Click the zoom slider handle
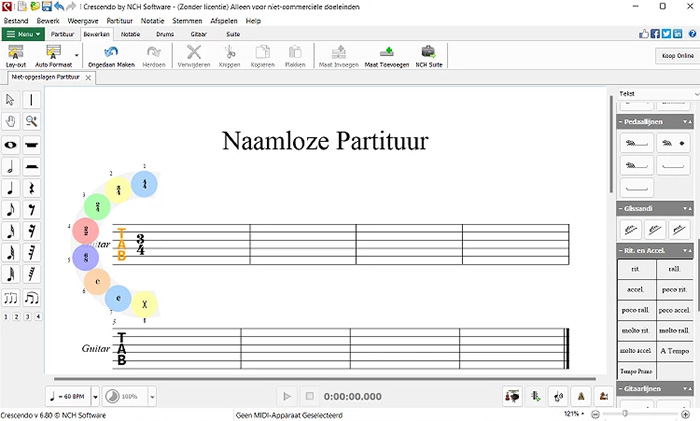Image resolution: width=700 pixels, height=421 pixels. coord(625,414)
